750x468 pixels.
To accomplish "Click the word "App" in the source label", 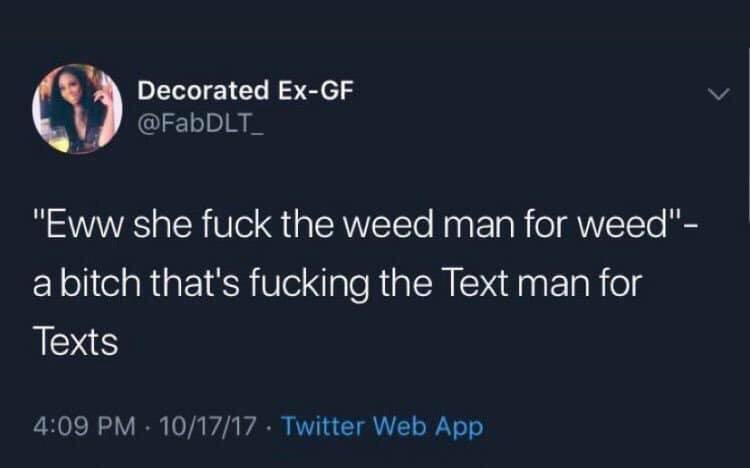I will [x=459, y=427].
